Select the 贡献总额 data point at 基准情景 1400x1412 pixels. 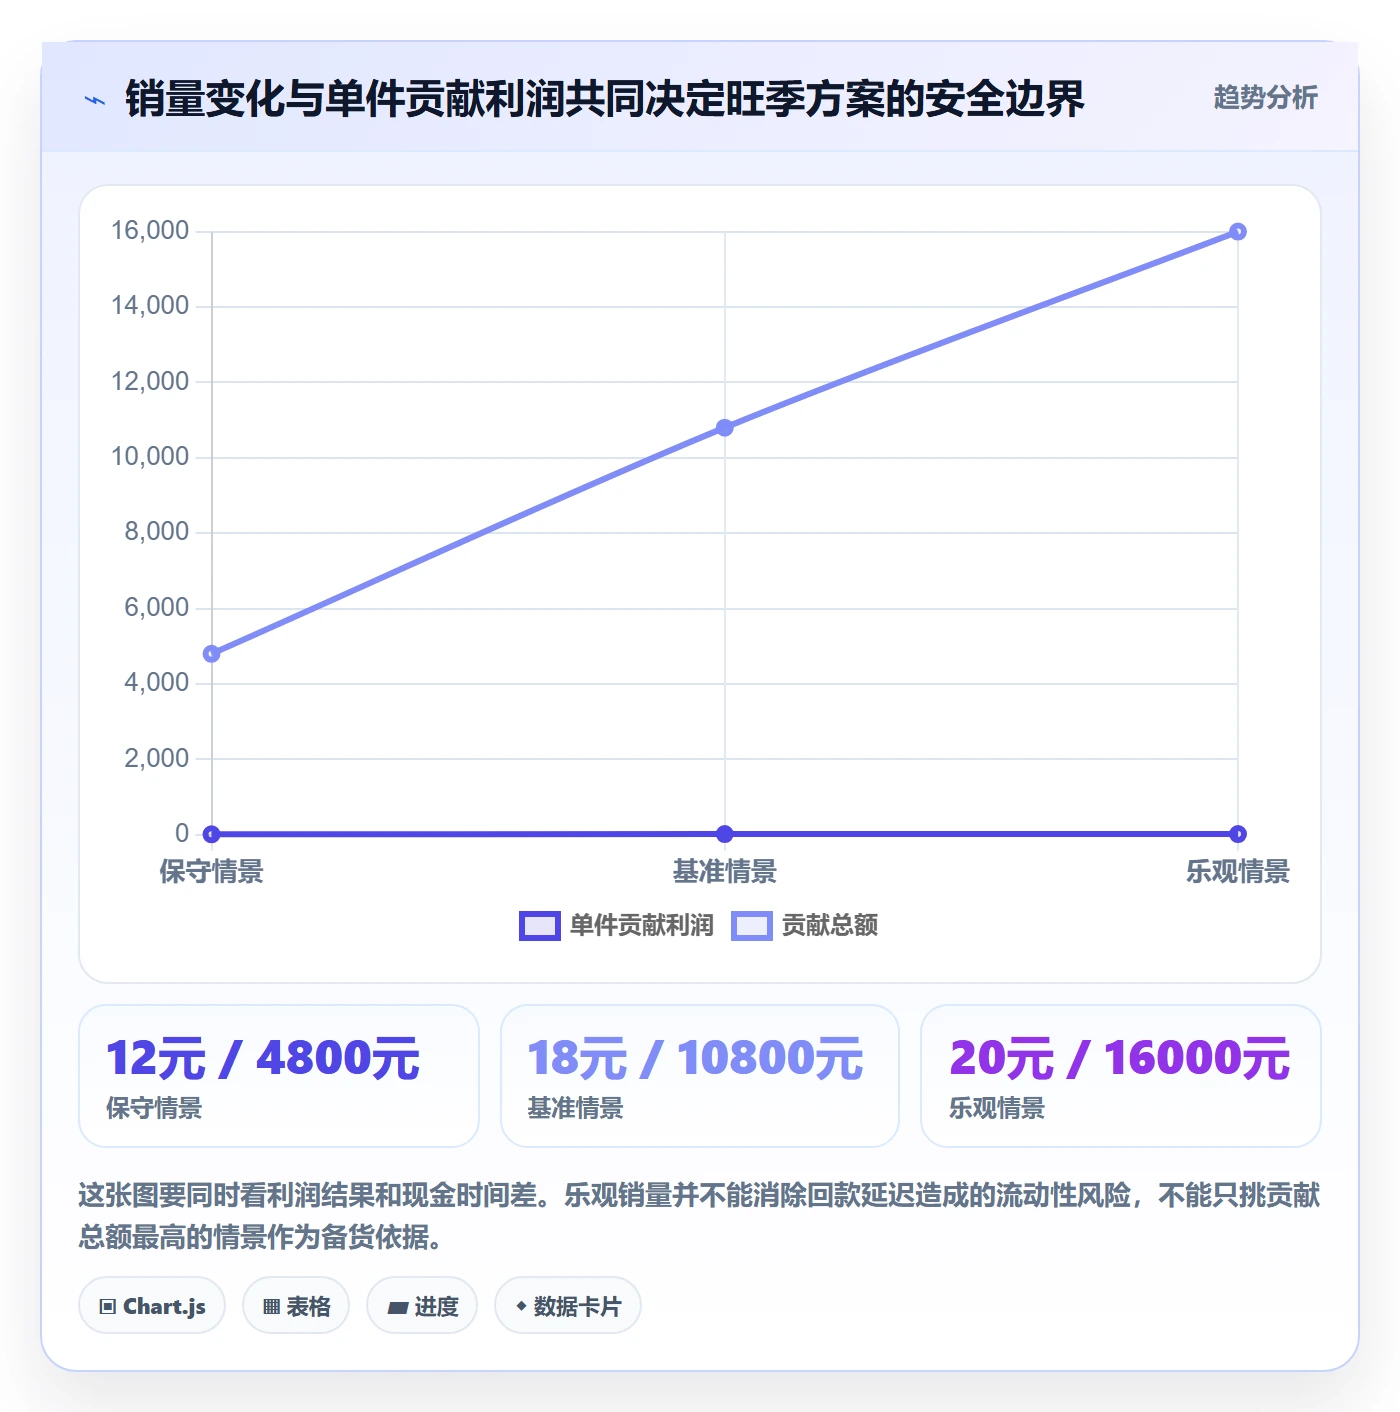725,428
